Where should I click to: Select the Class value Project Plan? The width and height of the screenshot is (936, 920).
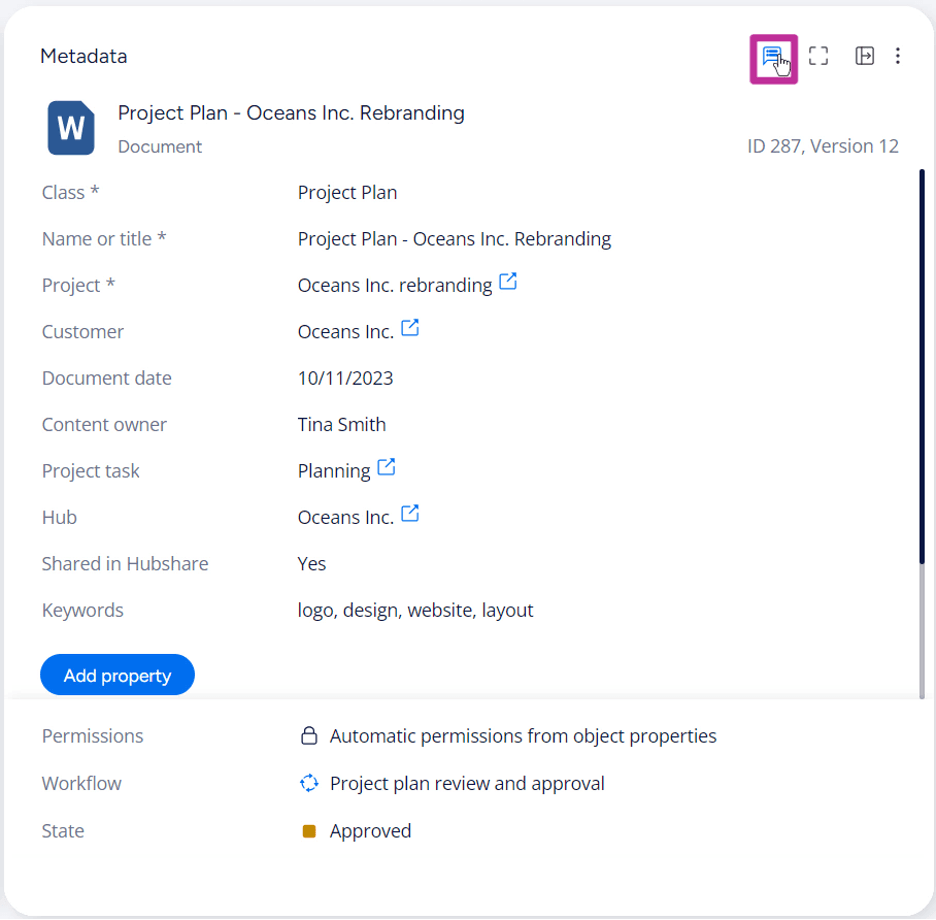(x=347, y=192)
